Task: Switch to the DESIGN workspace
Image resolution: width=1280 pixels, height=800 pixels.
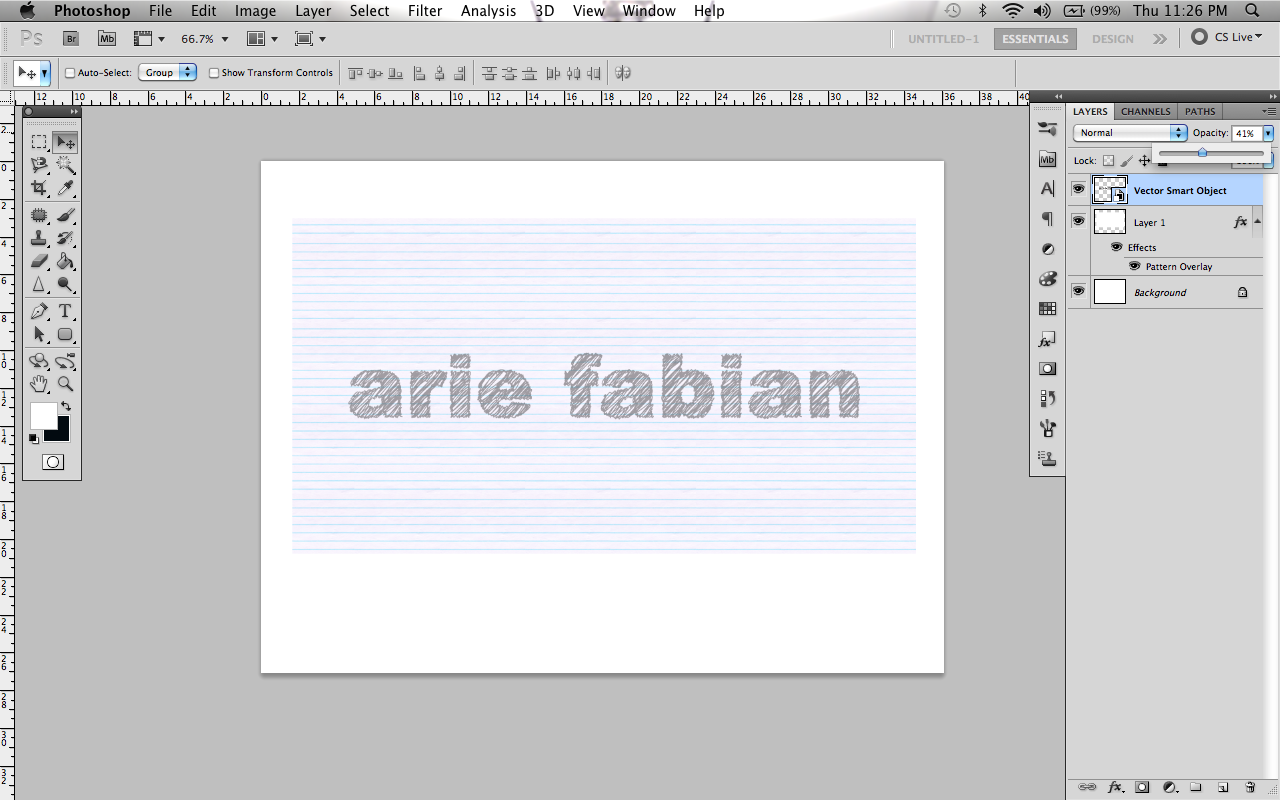Action: [x=1112, y=38]
